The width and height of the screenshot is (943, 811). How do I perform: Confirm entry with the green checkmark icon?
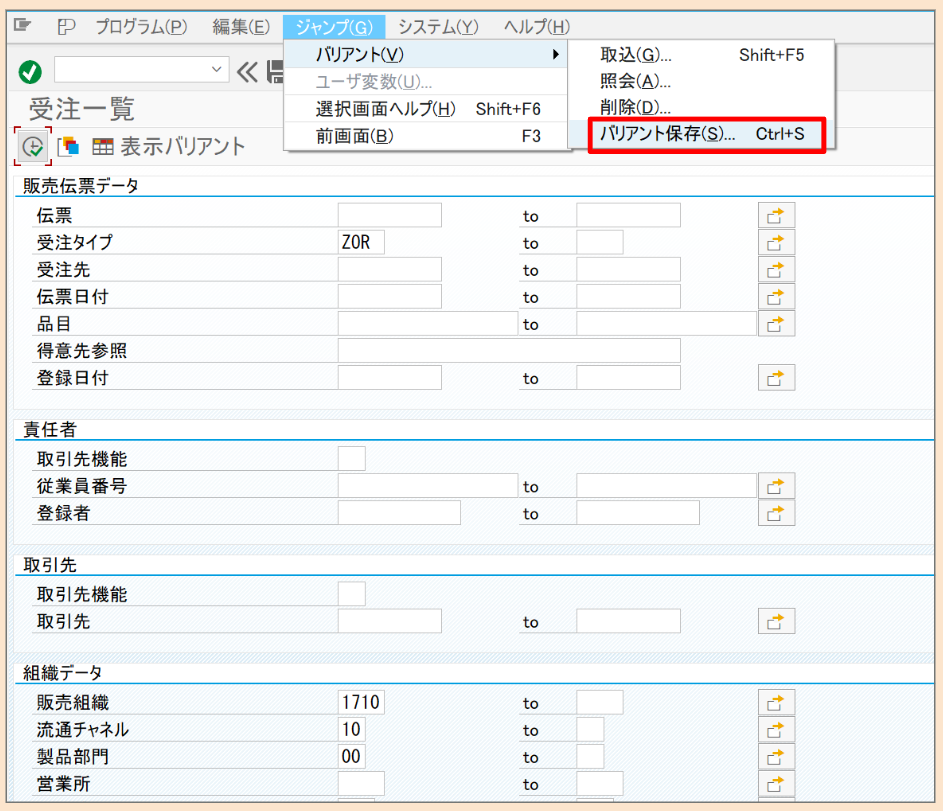28,71
